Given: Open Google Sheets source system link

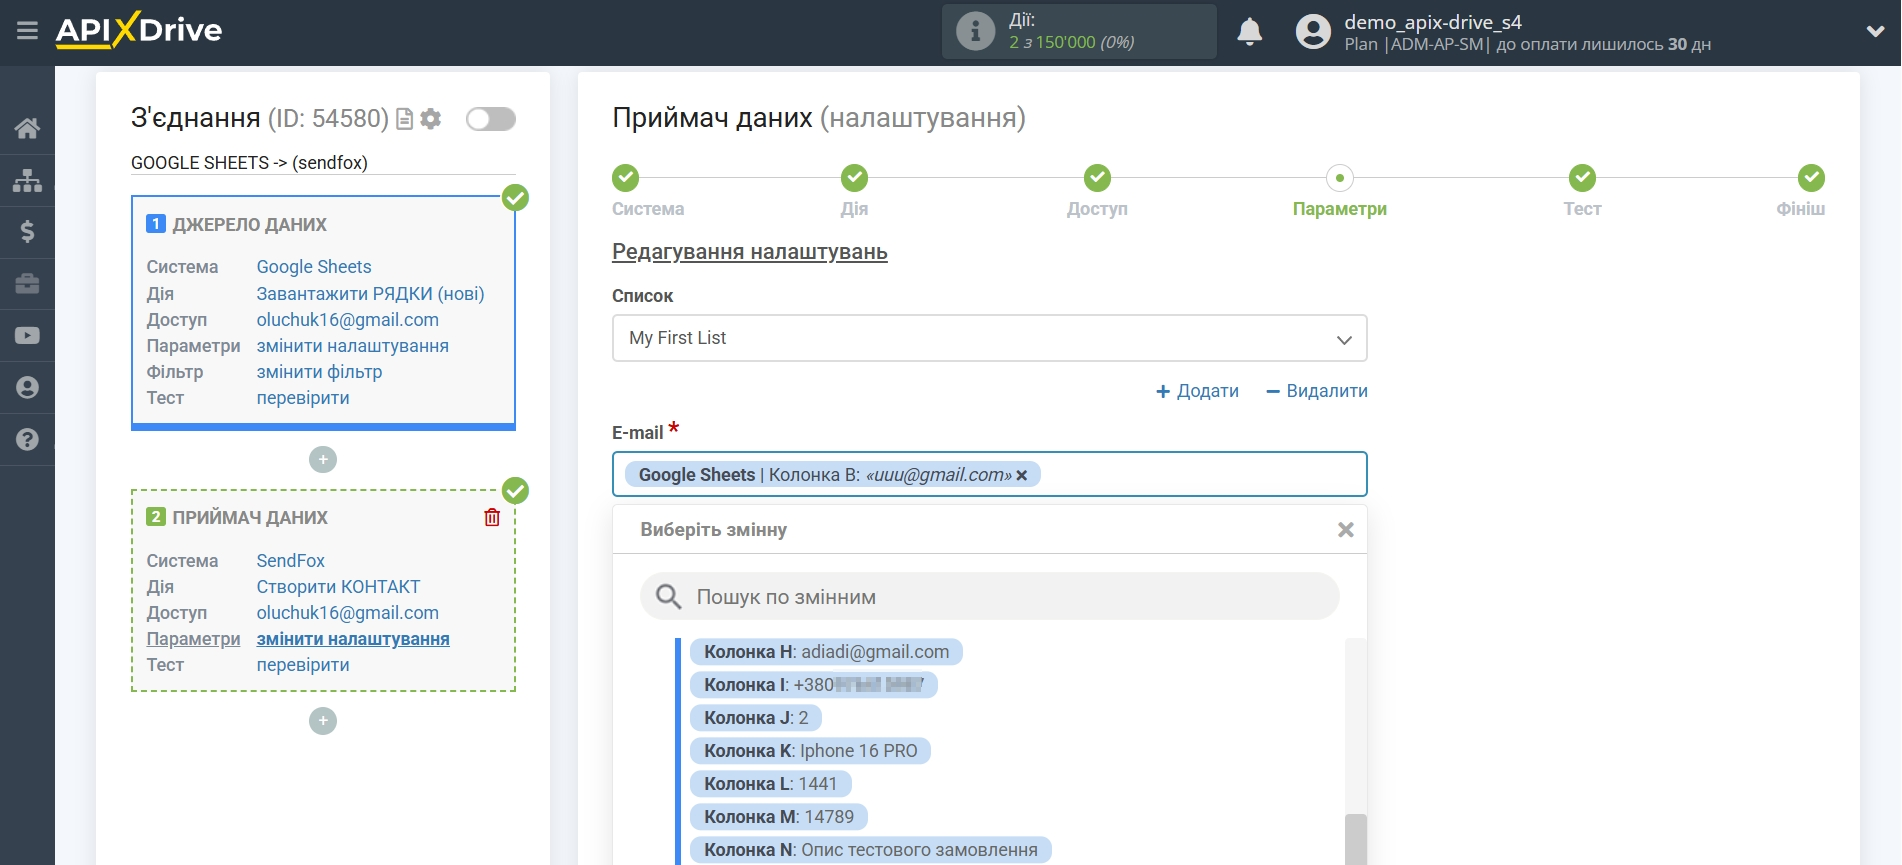Looking at the screenshot, I should tap(314, 267).
